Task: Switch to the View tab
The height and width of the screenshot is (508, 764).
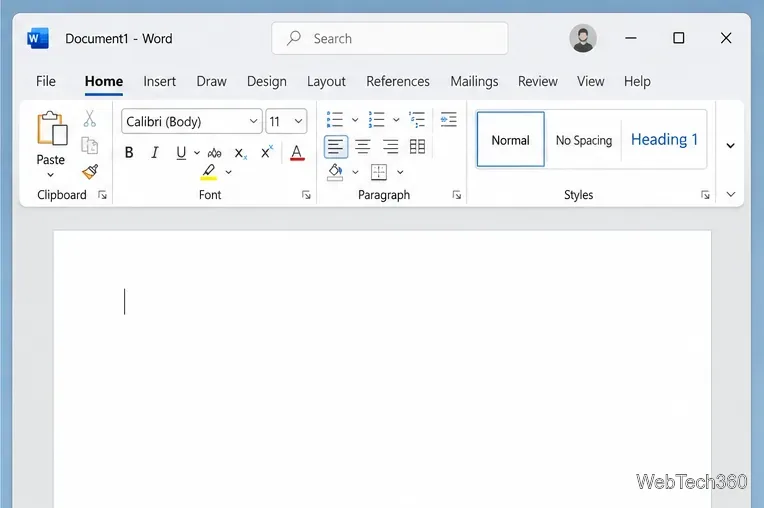Action: [591, 81]
